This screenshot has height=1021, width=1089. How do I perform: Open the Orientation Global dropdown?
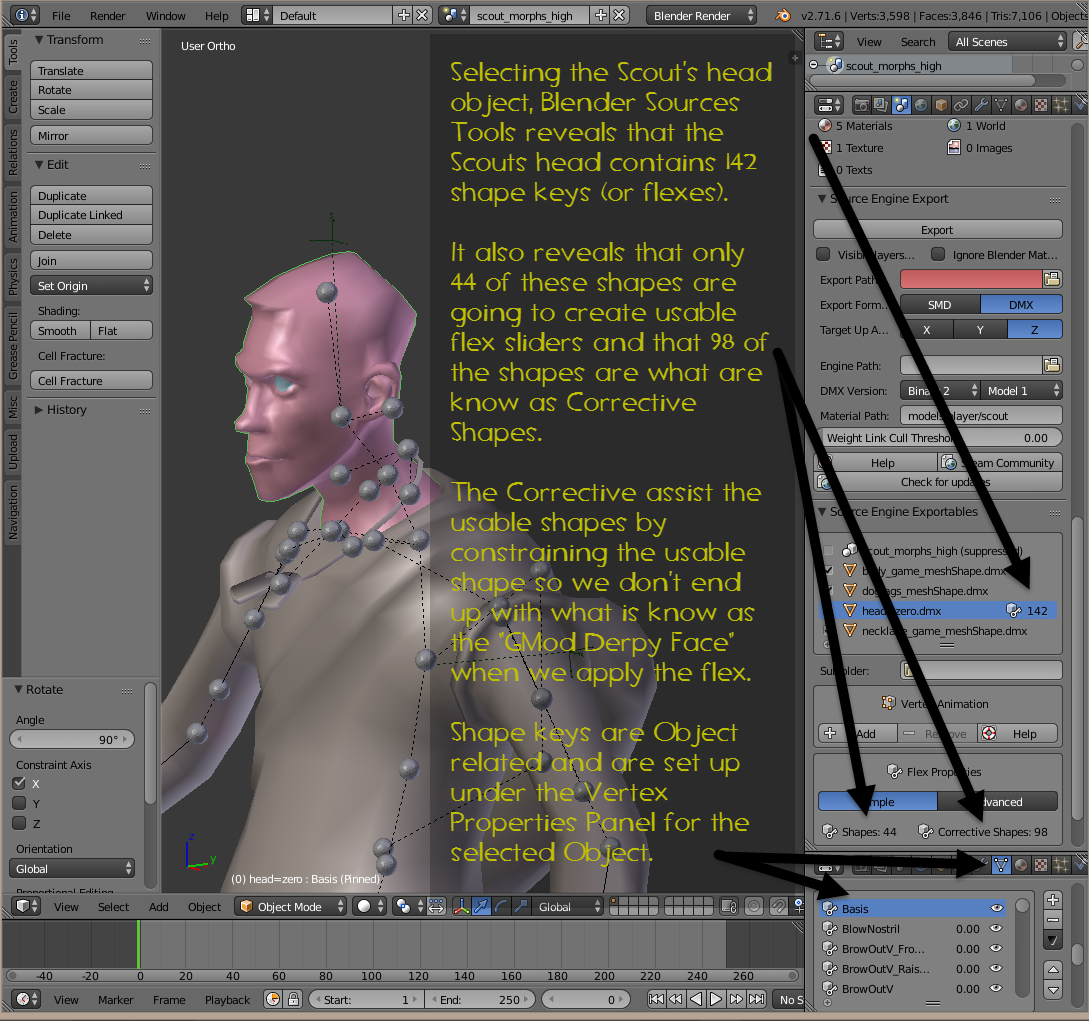72,869
